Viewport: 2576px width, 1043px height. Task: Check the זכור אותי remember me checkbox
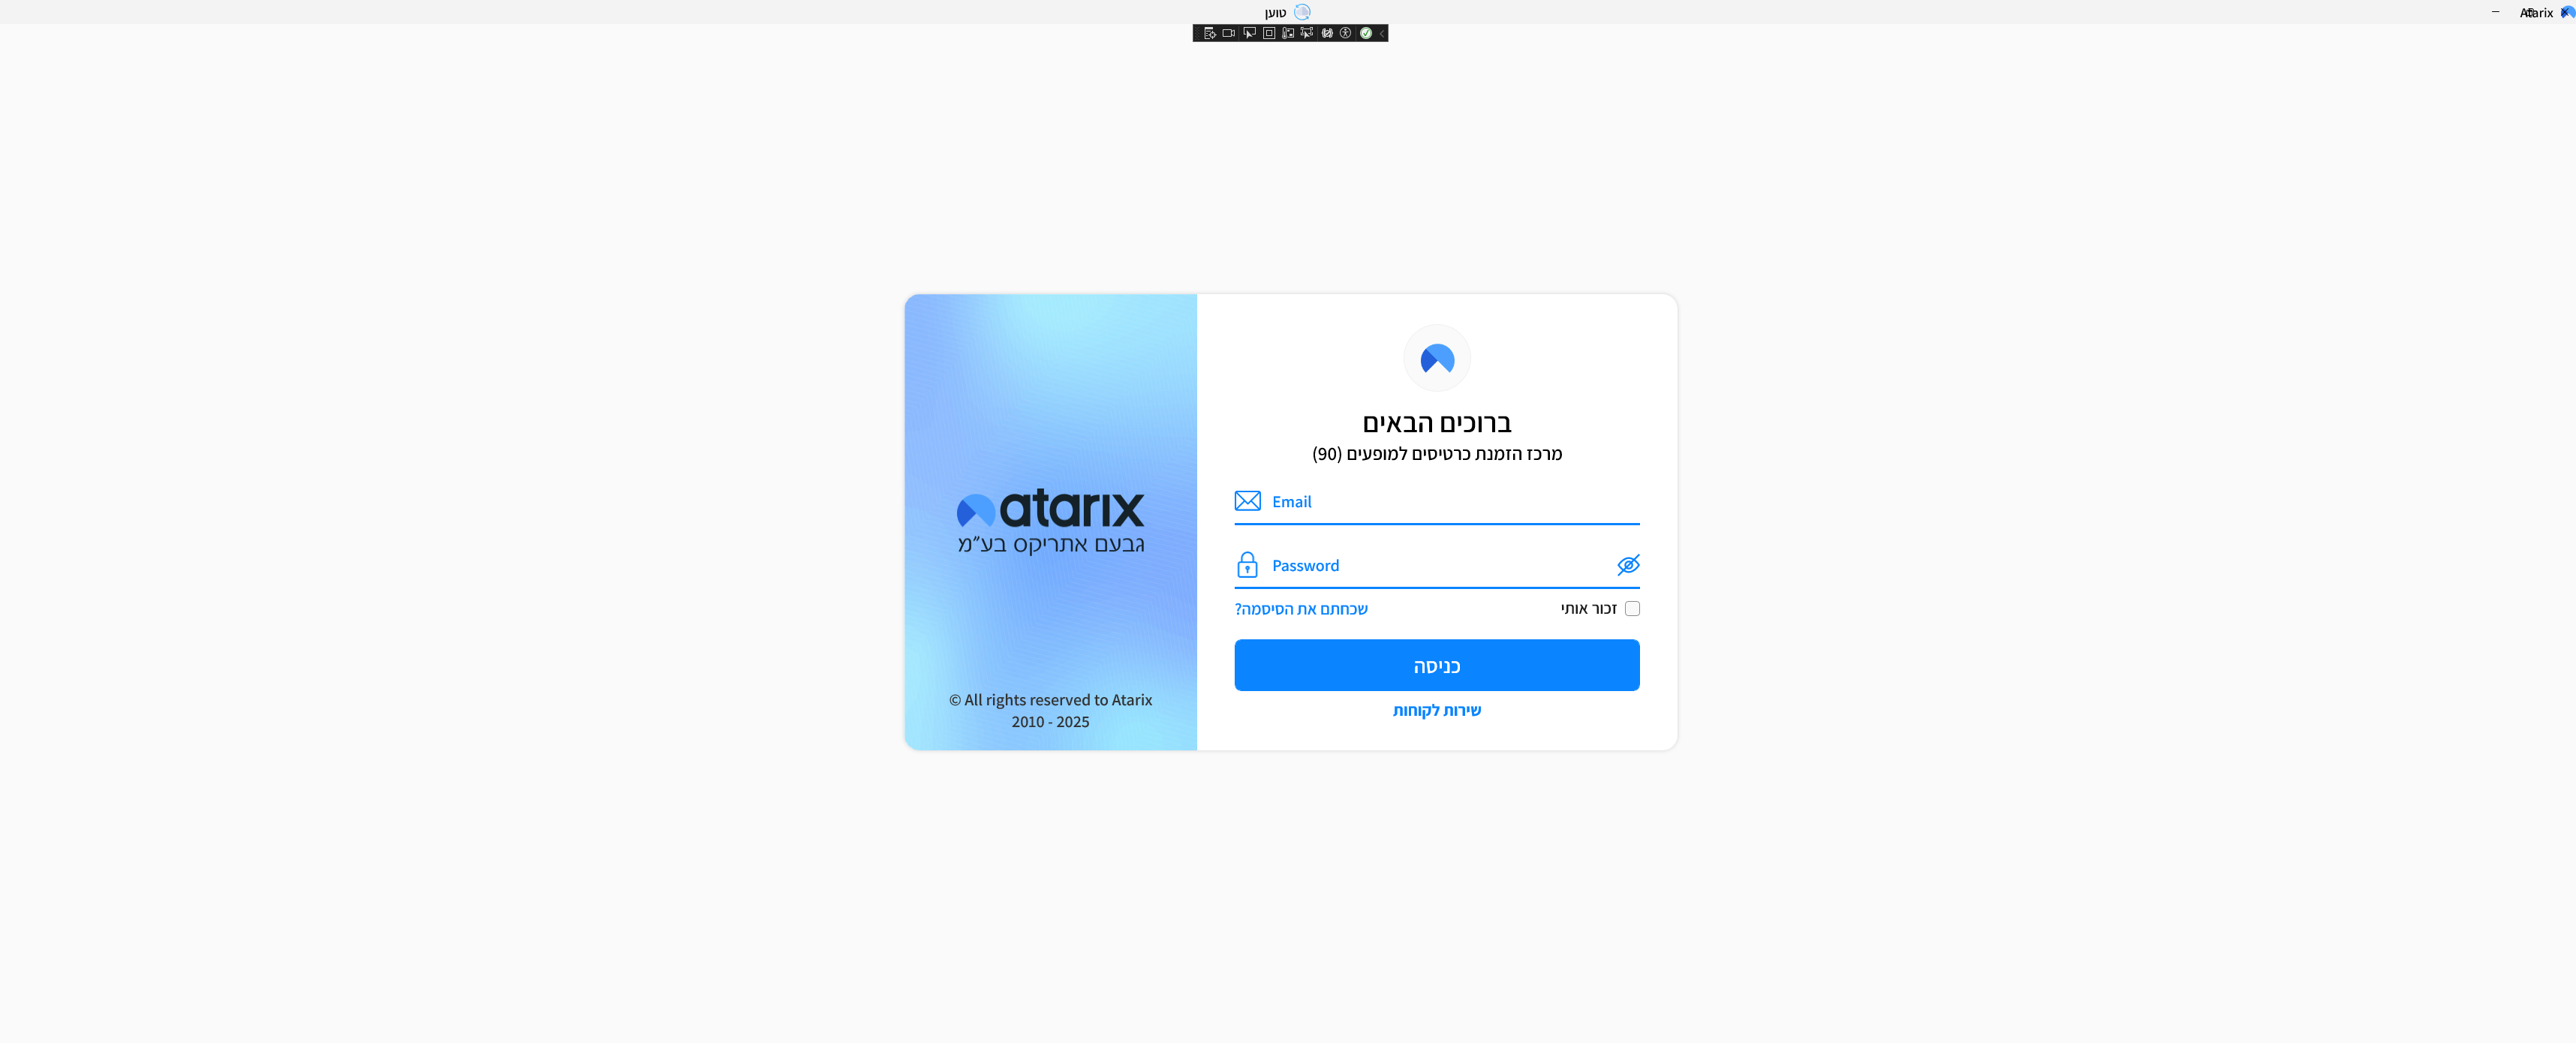(x=1632, y=608)
